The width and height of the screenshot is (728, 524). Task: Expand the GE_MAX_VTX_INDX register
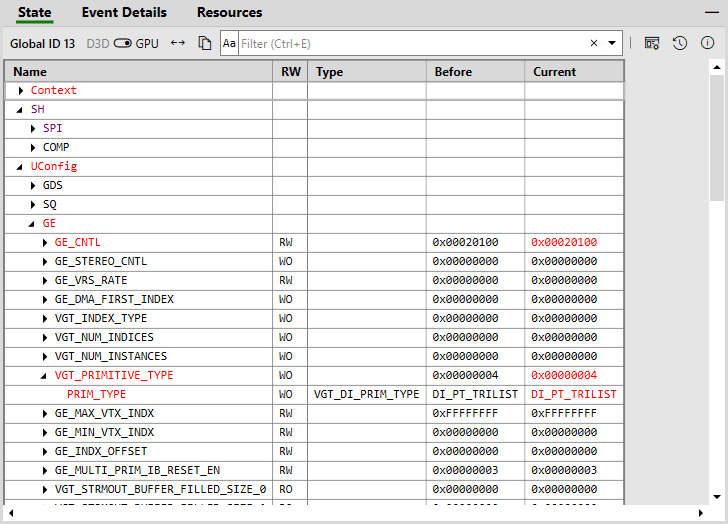(45, 414)
